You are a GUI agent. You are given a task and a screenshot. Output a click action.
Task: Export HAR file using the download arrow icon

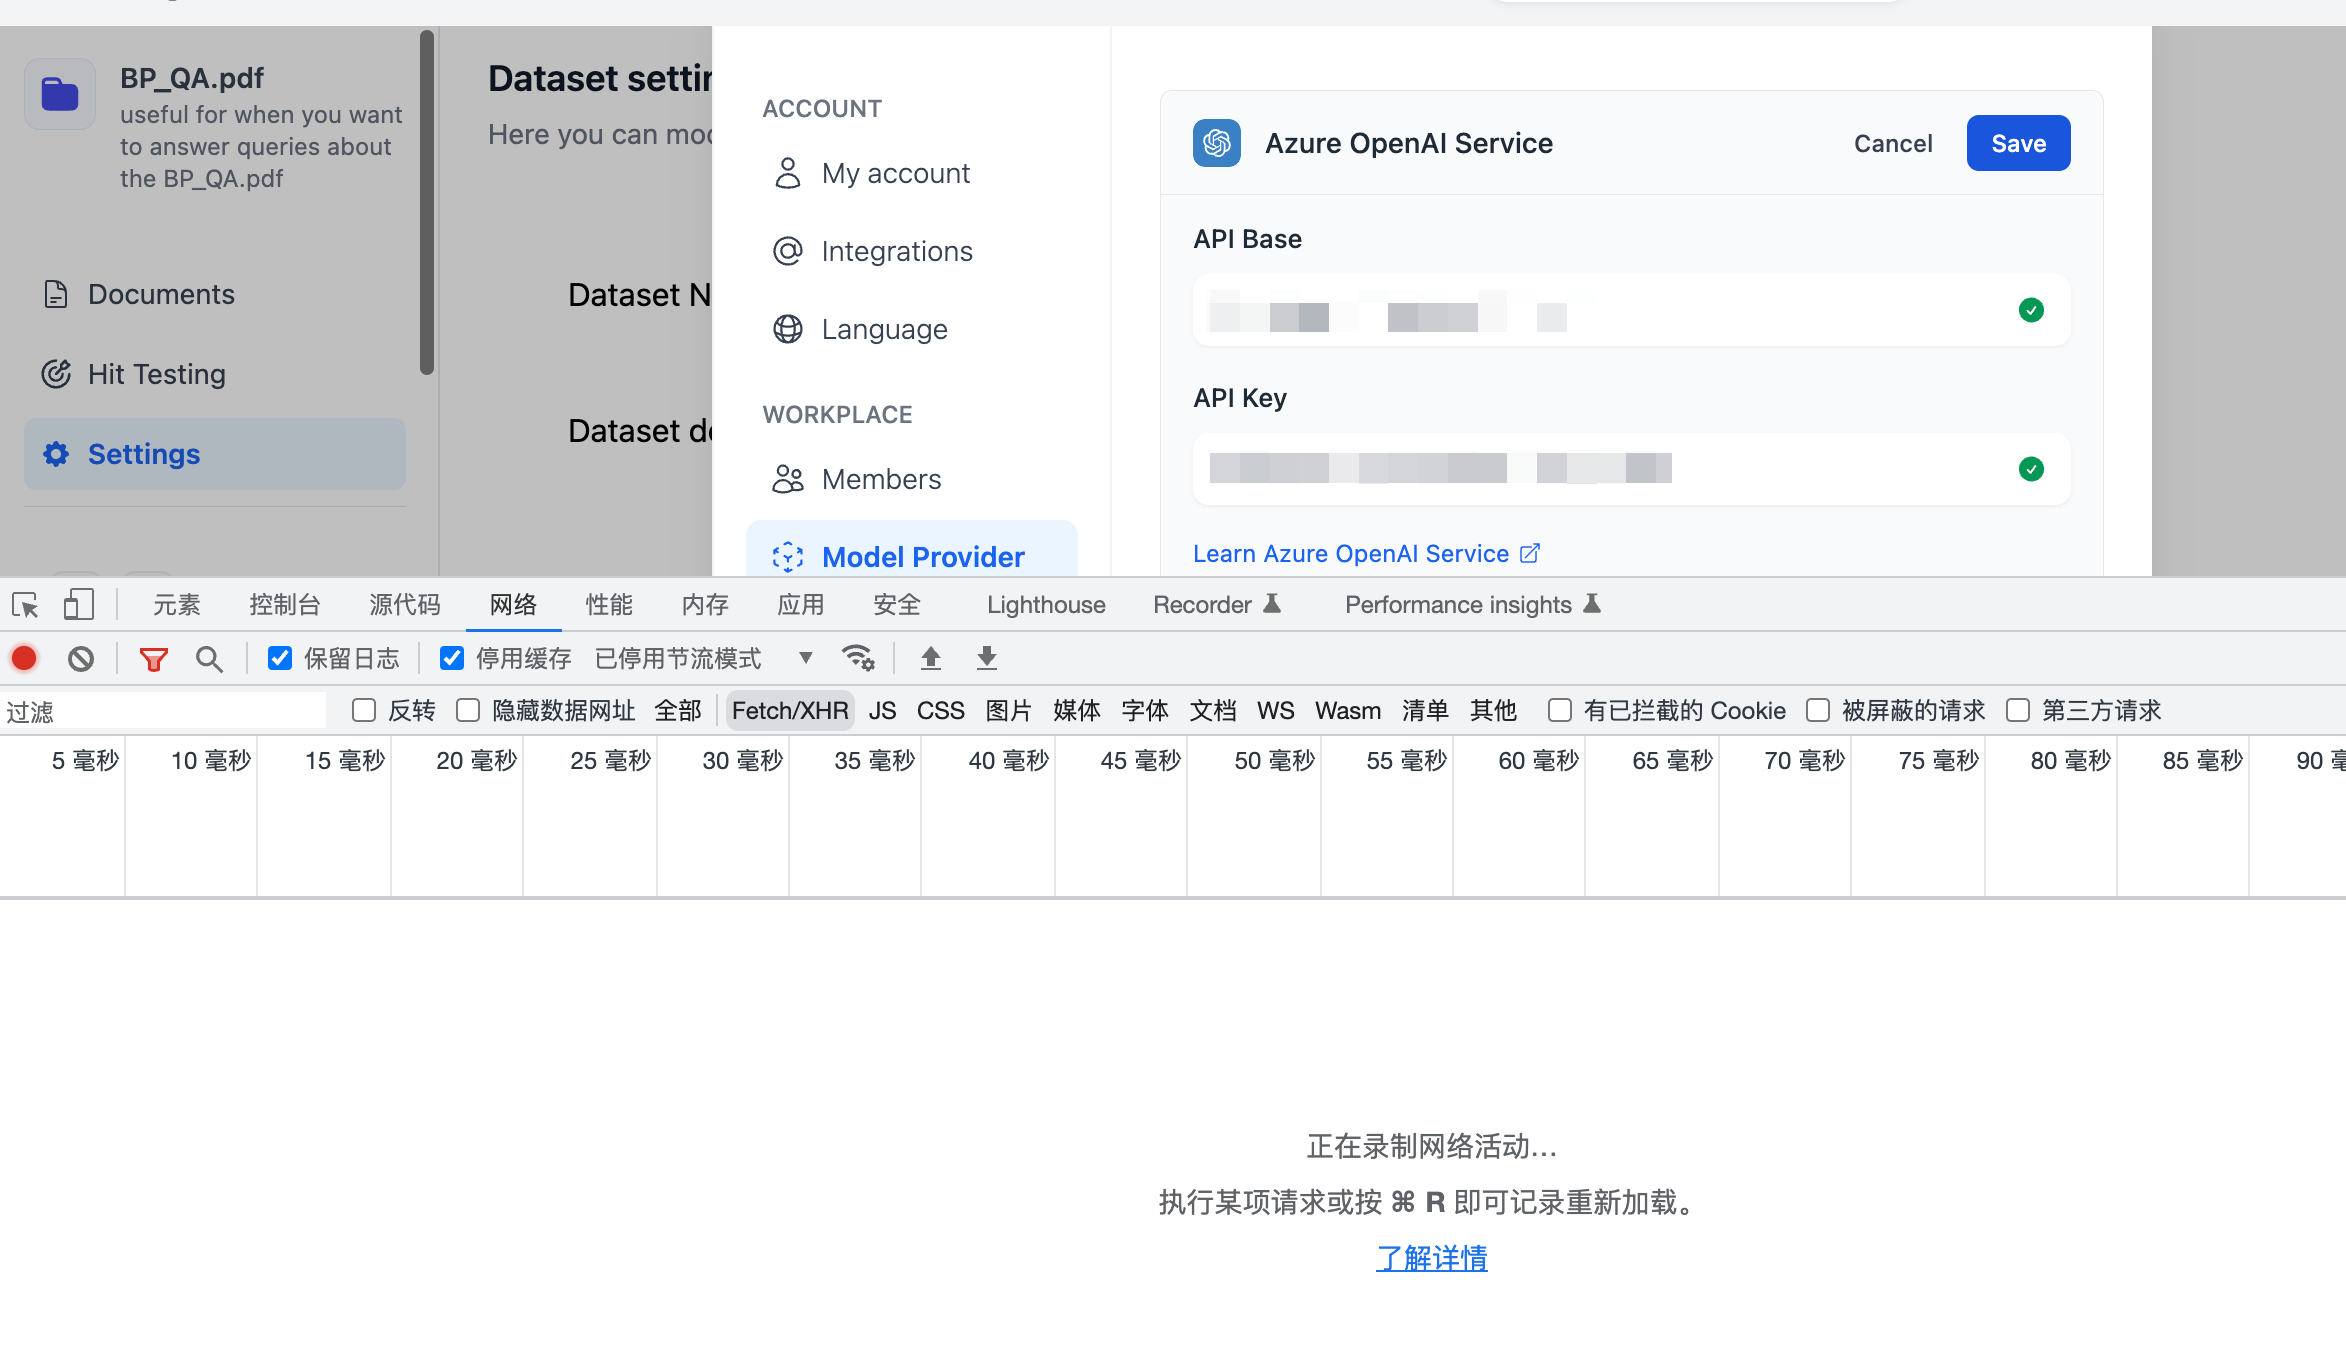[x=986, y=658]
